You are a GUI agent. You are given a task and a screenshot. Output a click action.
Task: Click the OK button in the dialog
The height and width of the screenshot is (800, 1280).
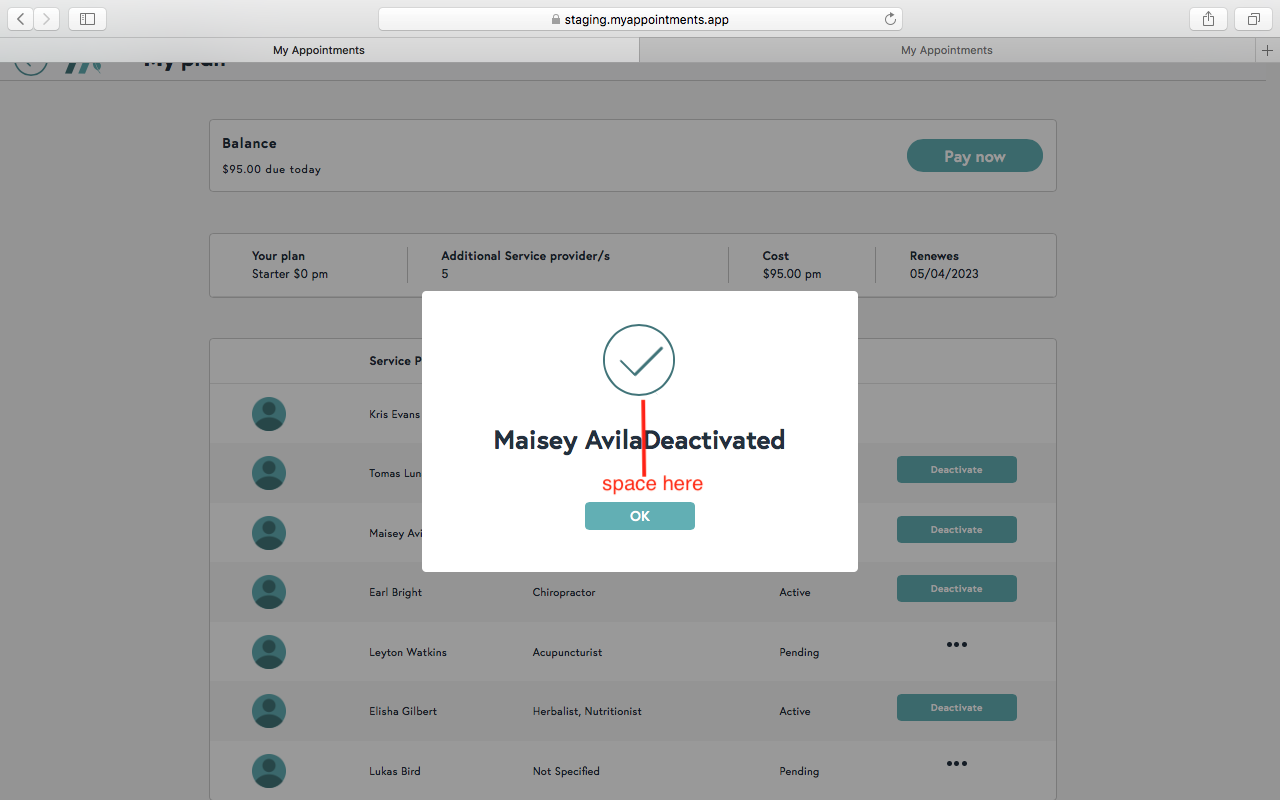click(x=639, y=516)
